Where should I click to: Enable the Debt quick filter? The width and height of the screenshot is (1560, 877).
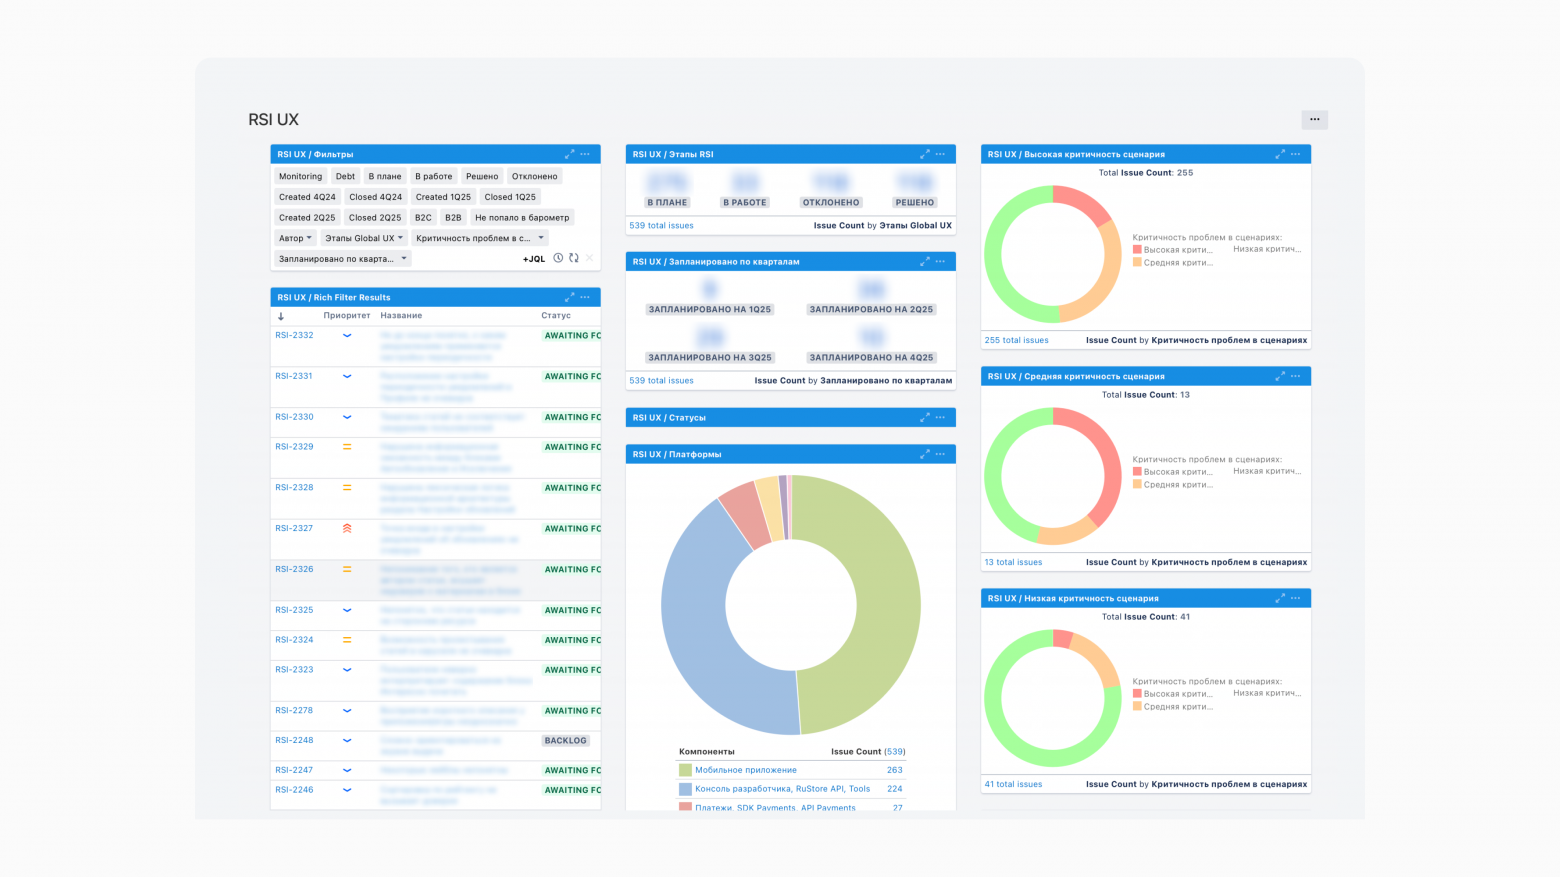point(345,176)
